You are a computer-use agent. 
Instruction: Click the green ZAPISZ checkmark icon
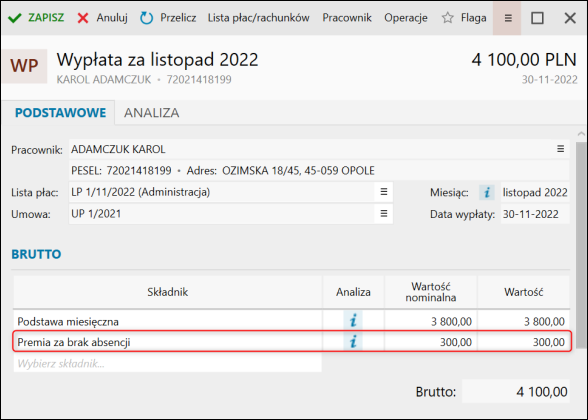coord(15,18)
